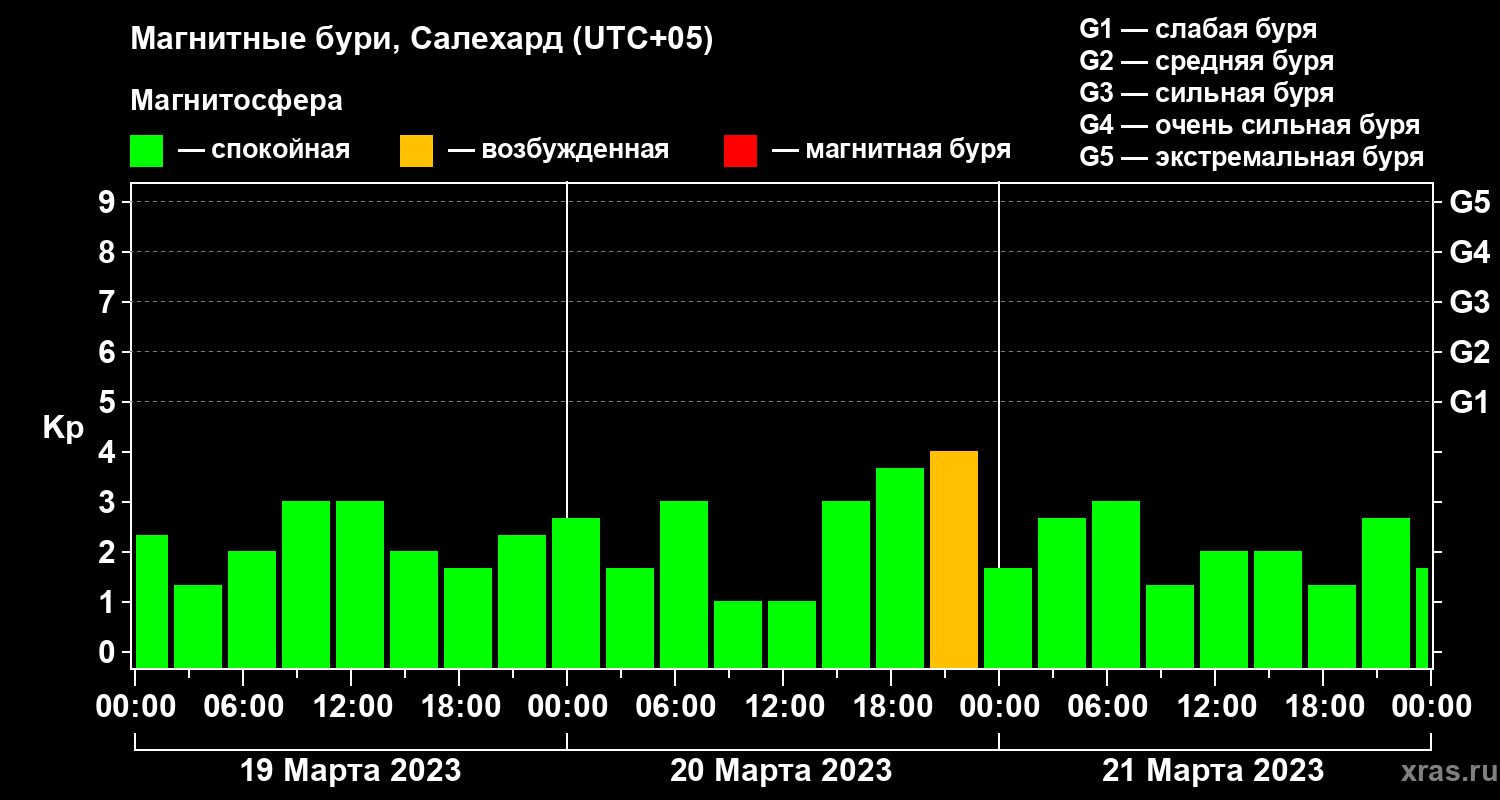
Task: Click the '20 Марта 2023' date label
Action: [781, 771]
